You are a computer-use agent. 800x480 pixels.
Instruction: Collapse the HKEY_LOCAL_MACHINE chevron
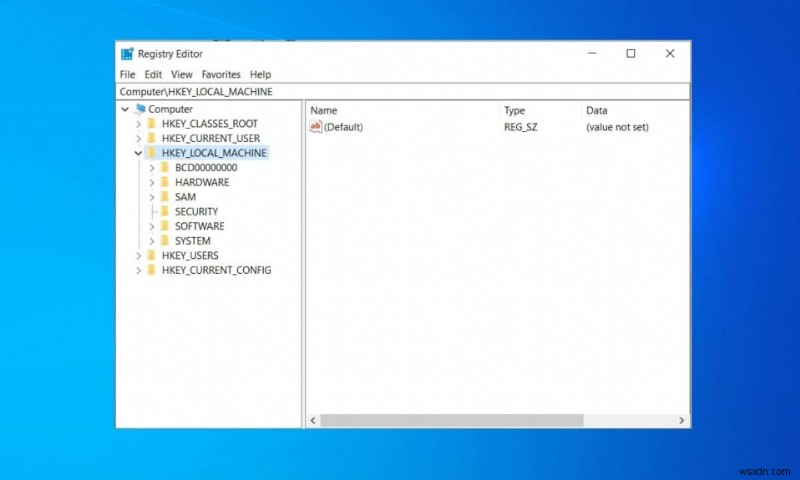(x=138, y=153)
